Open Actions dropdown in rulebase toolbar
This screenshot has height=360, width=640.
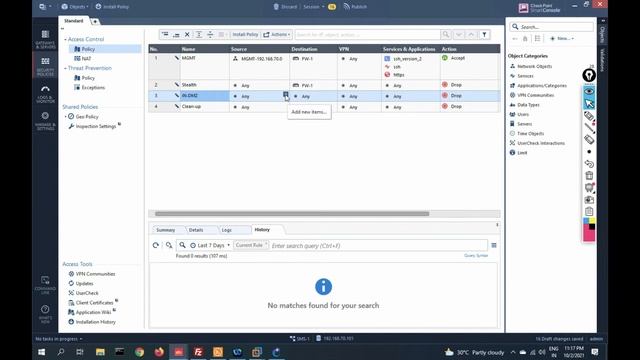(x=277, y=35)
